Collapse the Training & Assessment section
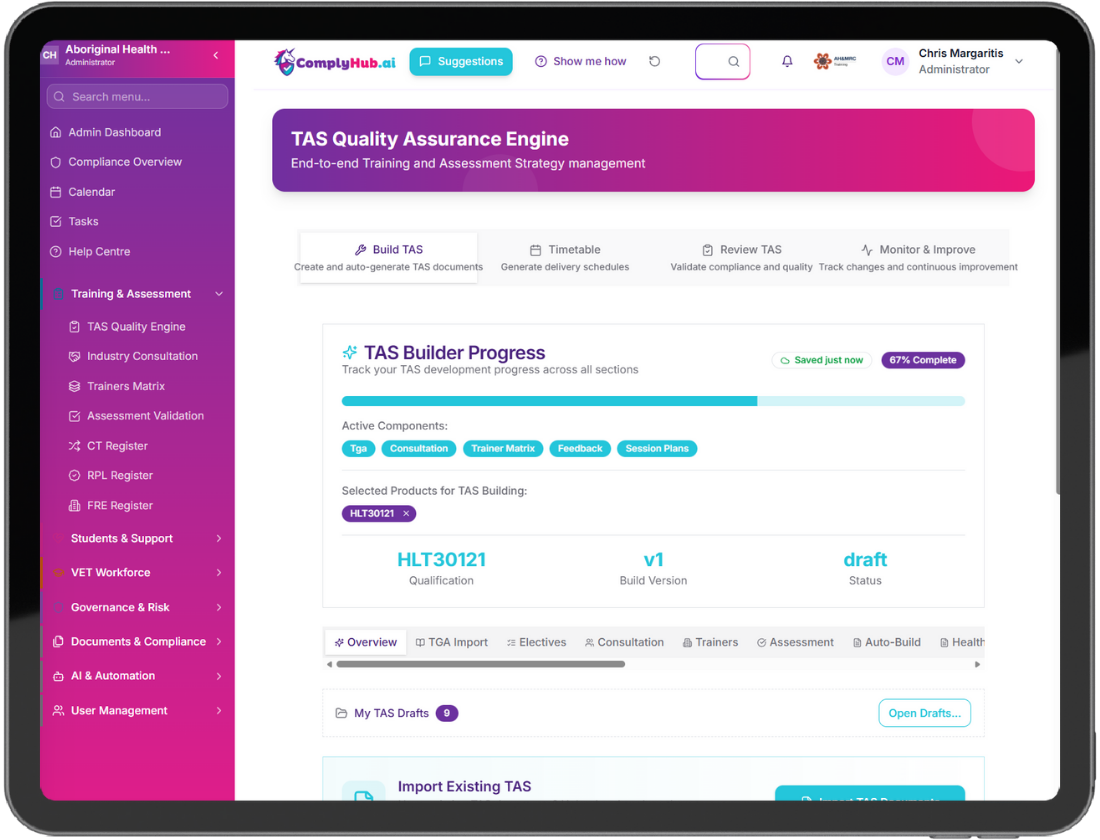 tap(219, 294)
